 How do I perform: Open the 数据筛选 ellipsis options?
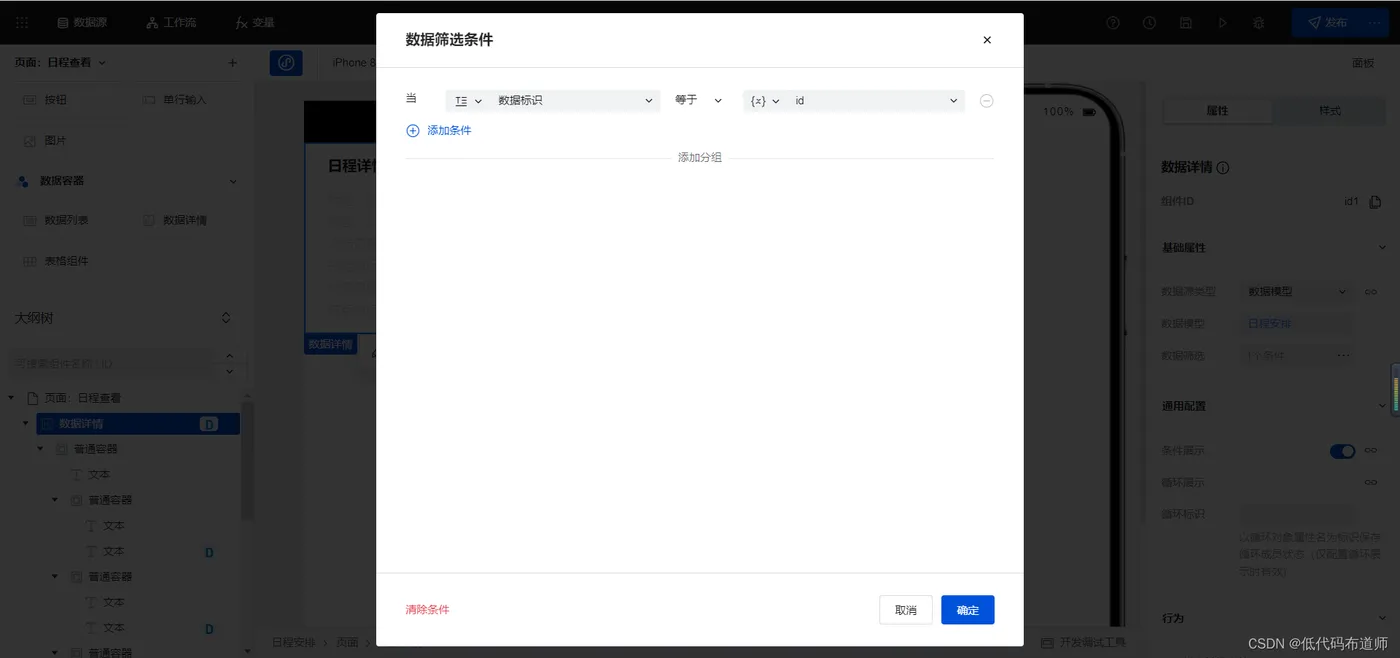1343,355
